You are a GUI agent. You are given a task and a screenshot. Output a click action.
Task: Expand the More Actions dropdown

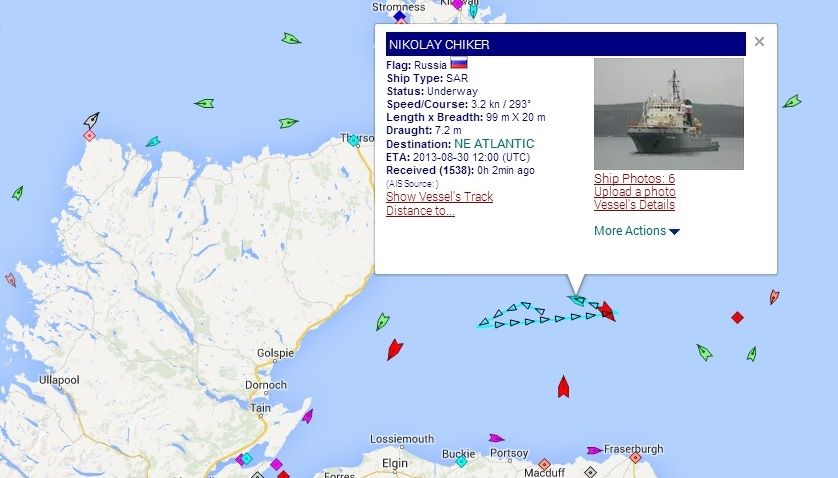click(x=637, y=231)
